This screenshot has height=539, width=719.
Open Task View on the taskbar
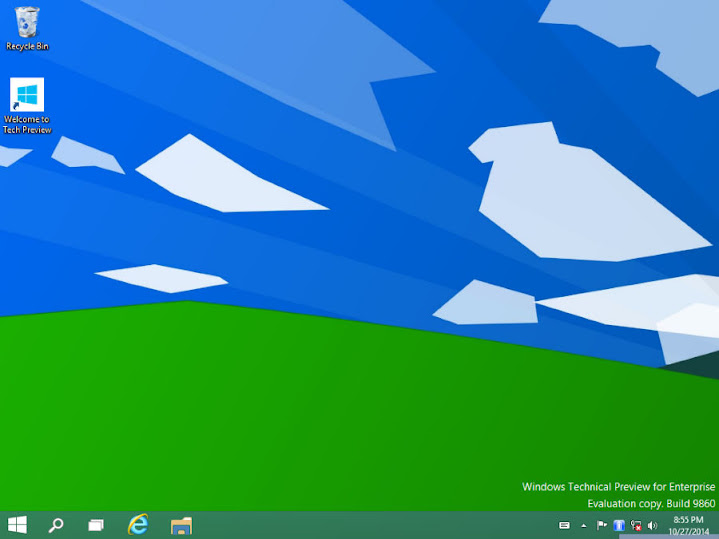click(96, 525)
